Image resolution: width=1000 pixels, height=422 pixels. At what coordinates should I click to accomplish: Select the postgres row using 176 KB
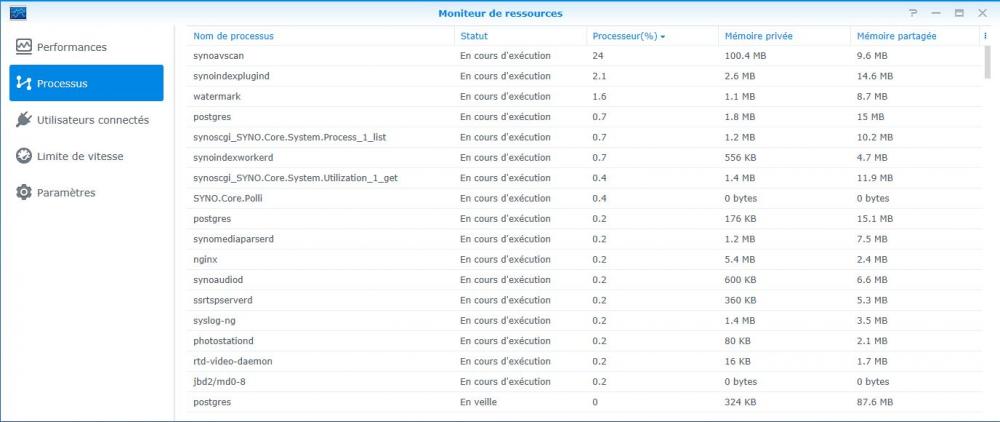pyautogui.click(x=584, y=219)
